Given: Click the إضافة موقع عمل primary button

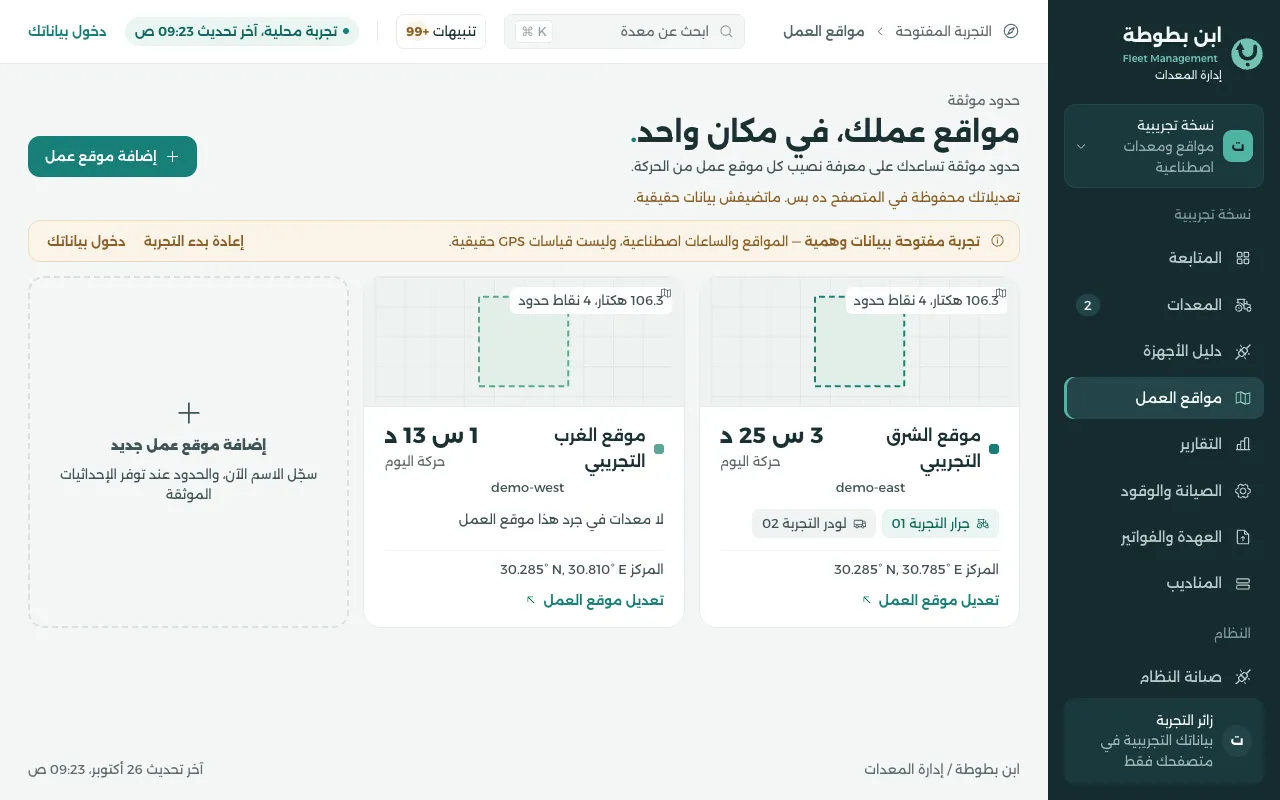Looking at the screenshot, I should (112, 157).
